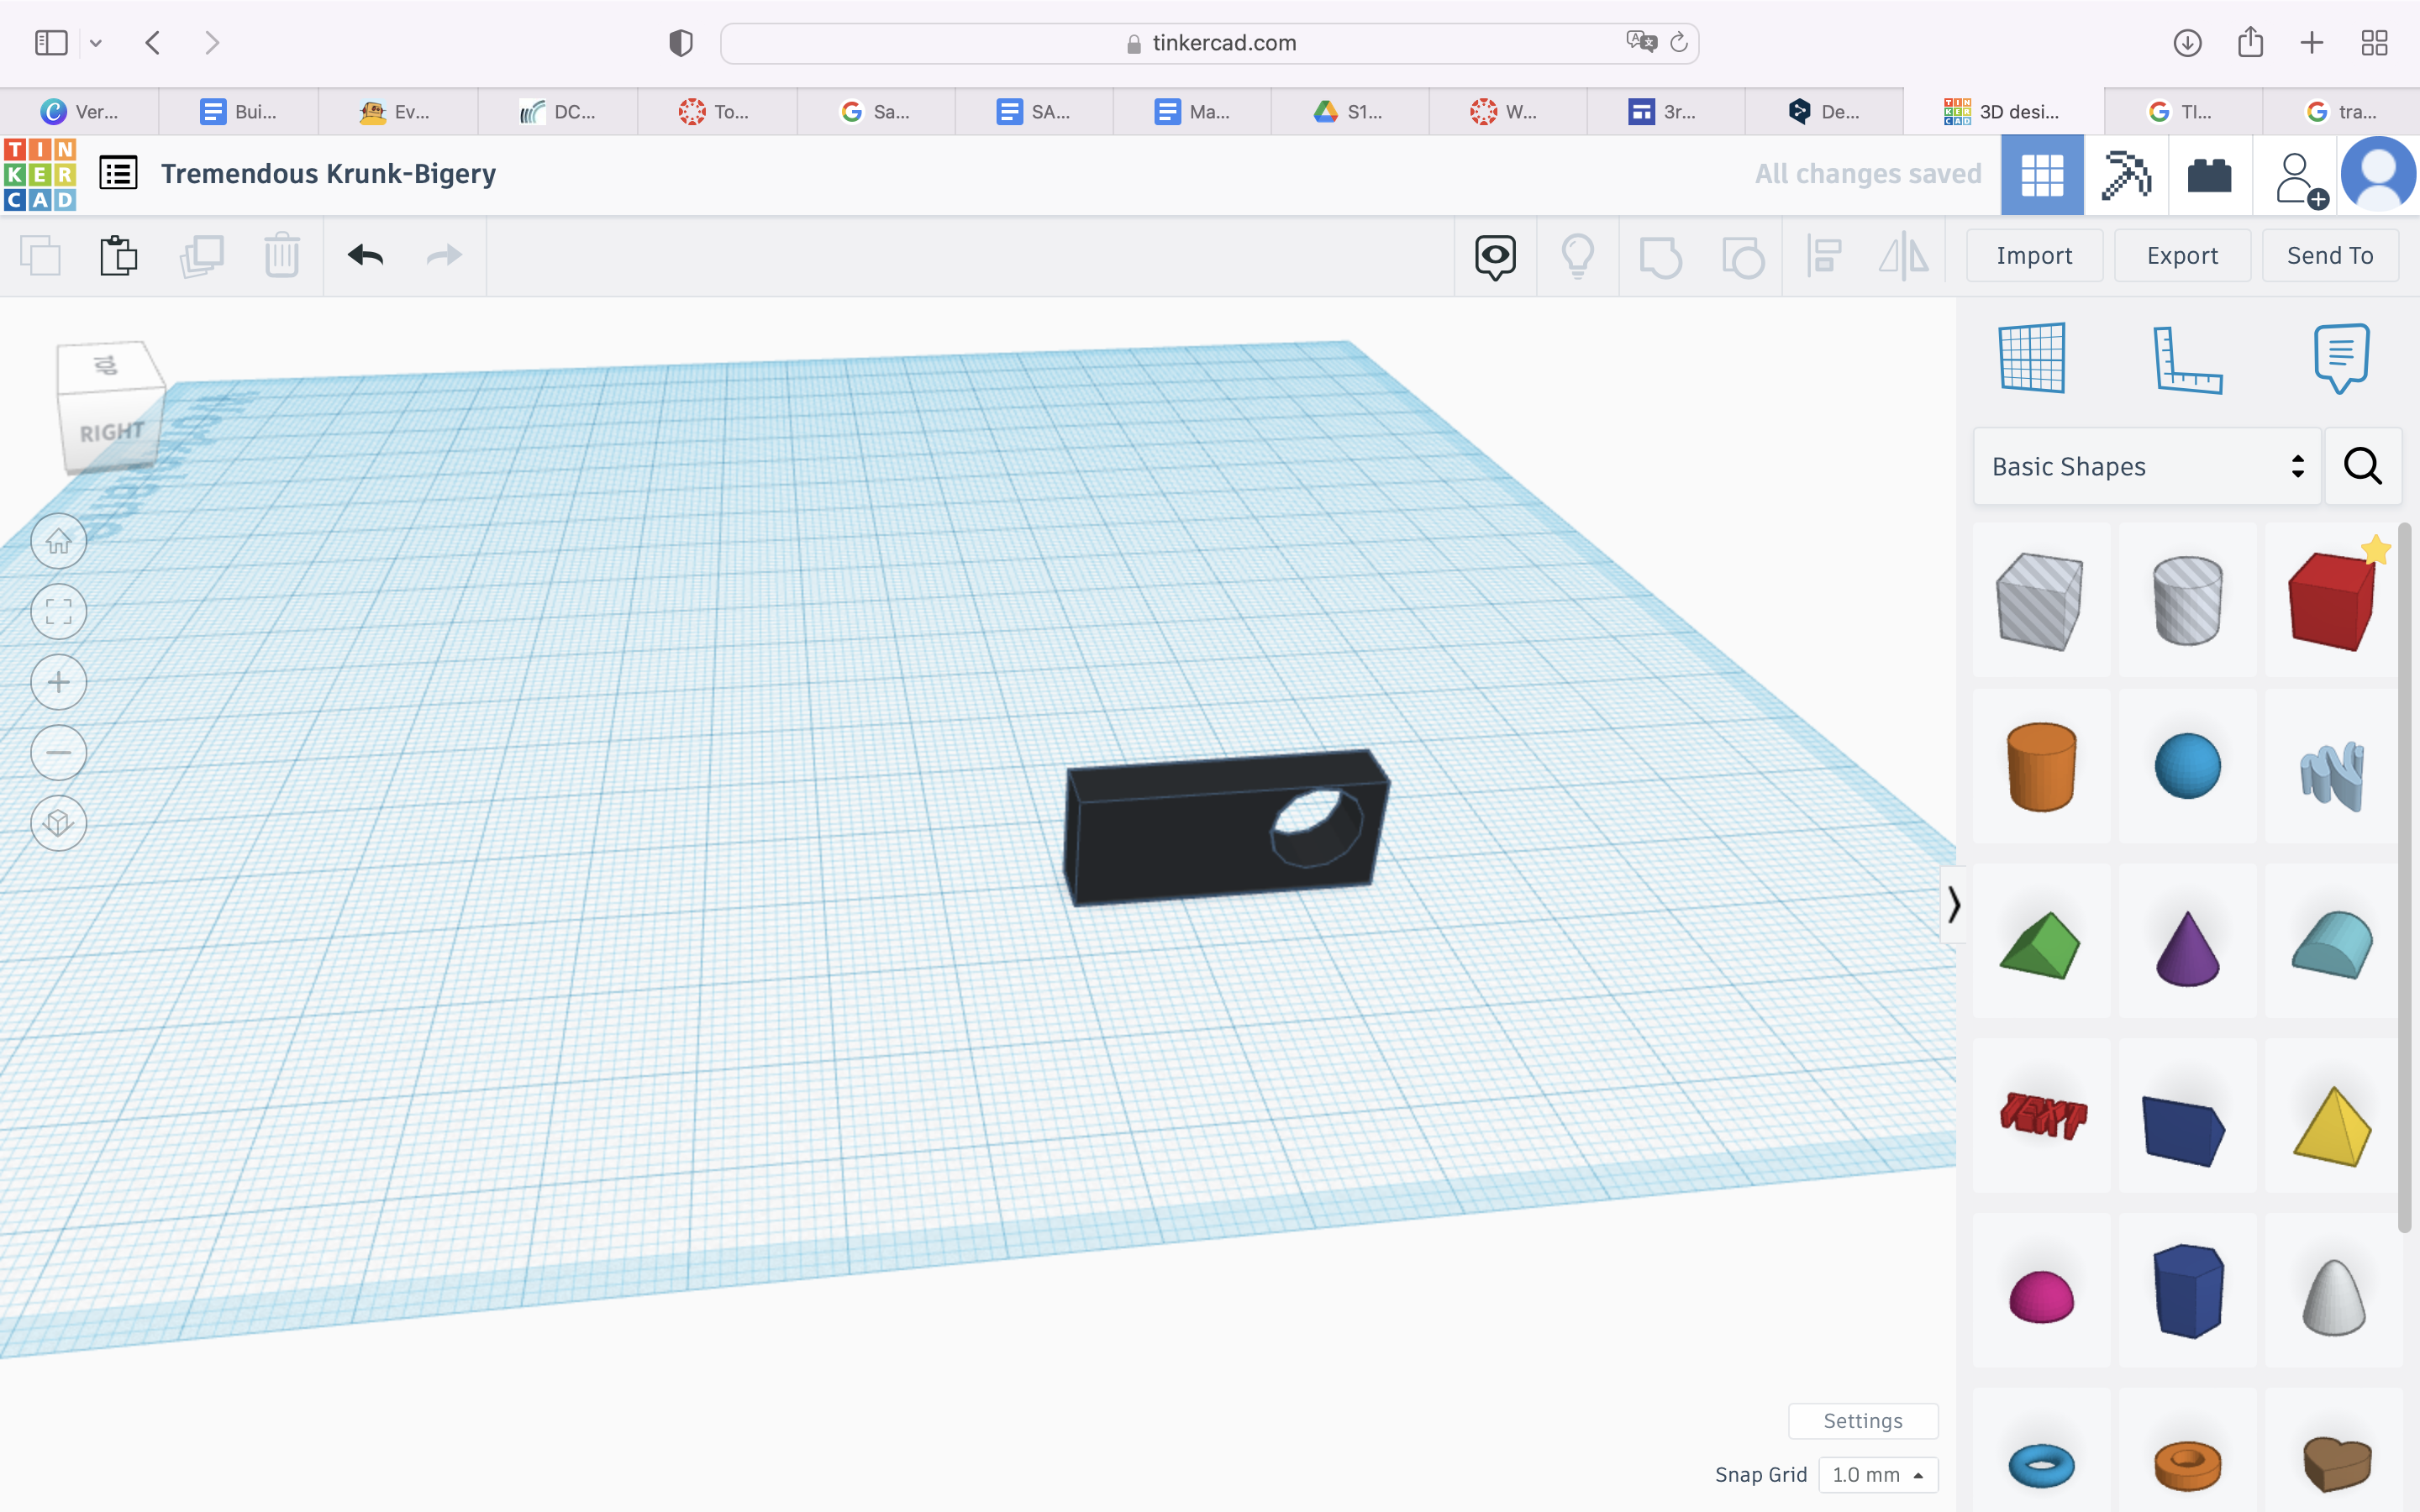Switch to the De... browser tab

point(1824,111)
